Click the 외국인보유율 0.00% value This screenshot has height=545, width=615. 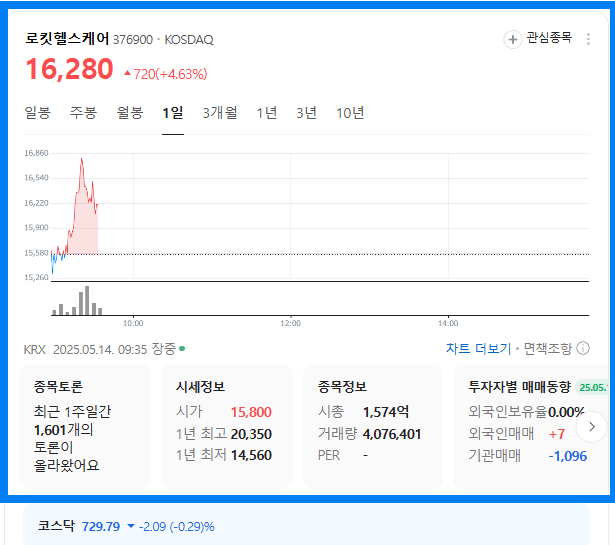566,412
